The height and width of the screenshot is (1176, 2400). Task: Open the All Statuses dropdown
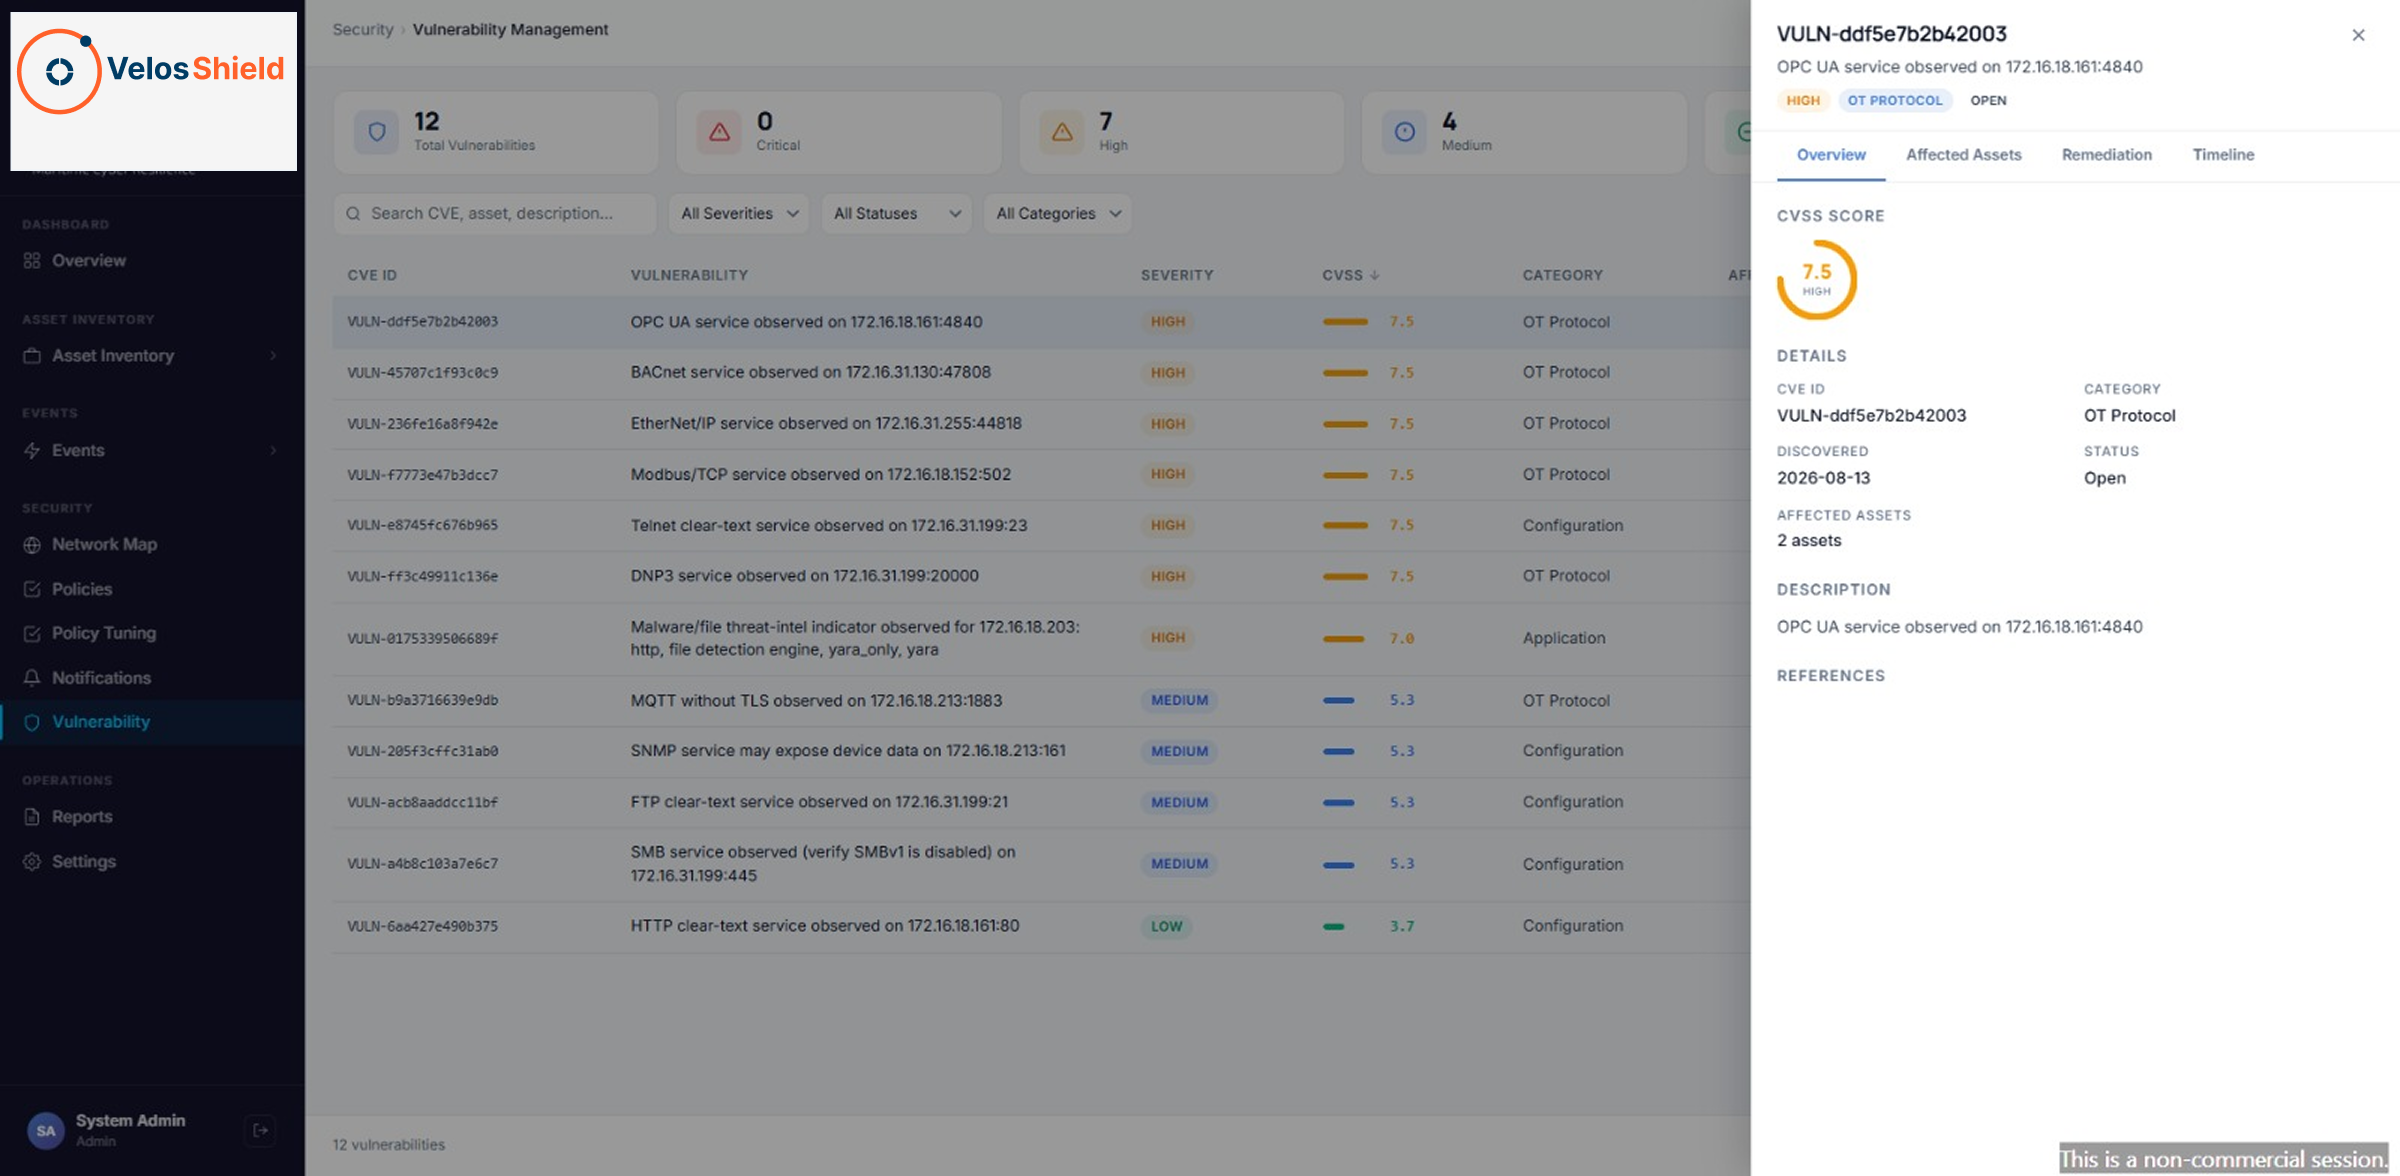click(x=896, y=213)
